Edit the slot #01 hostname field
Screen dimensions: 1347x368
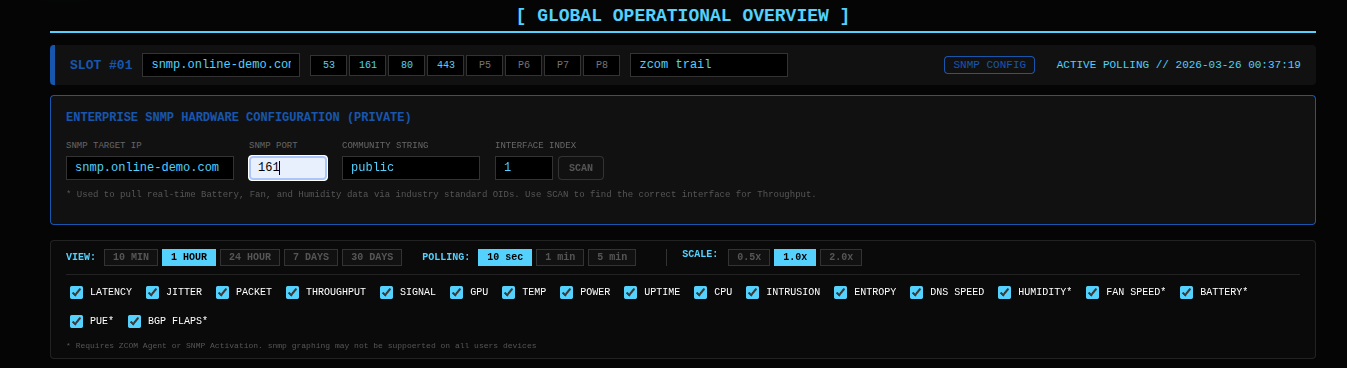[x=221, y=65]
